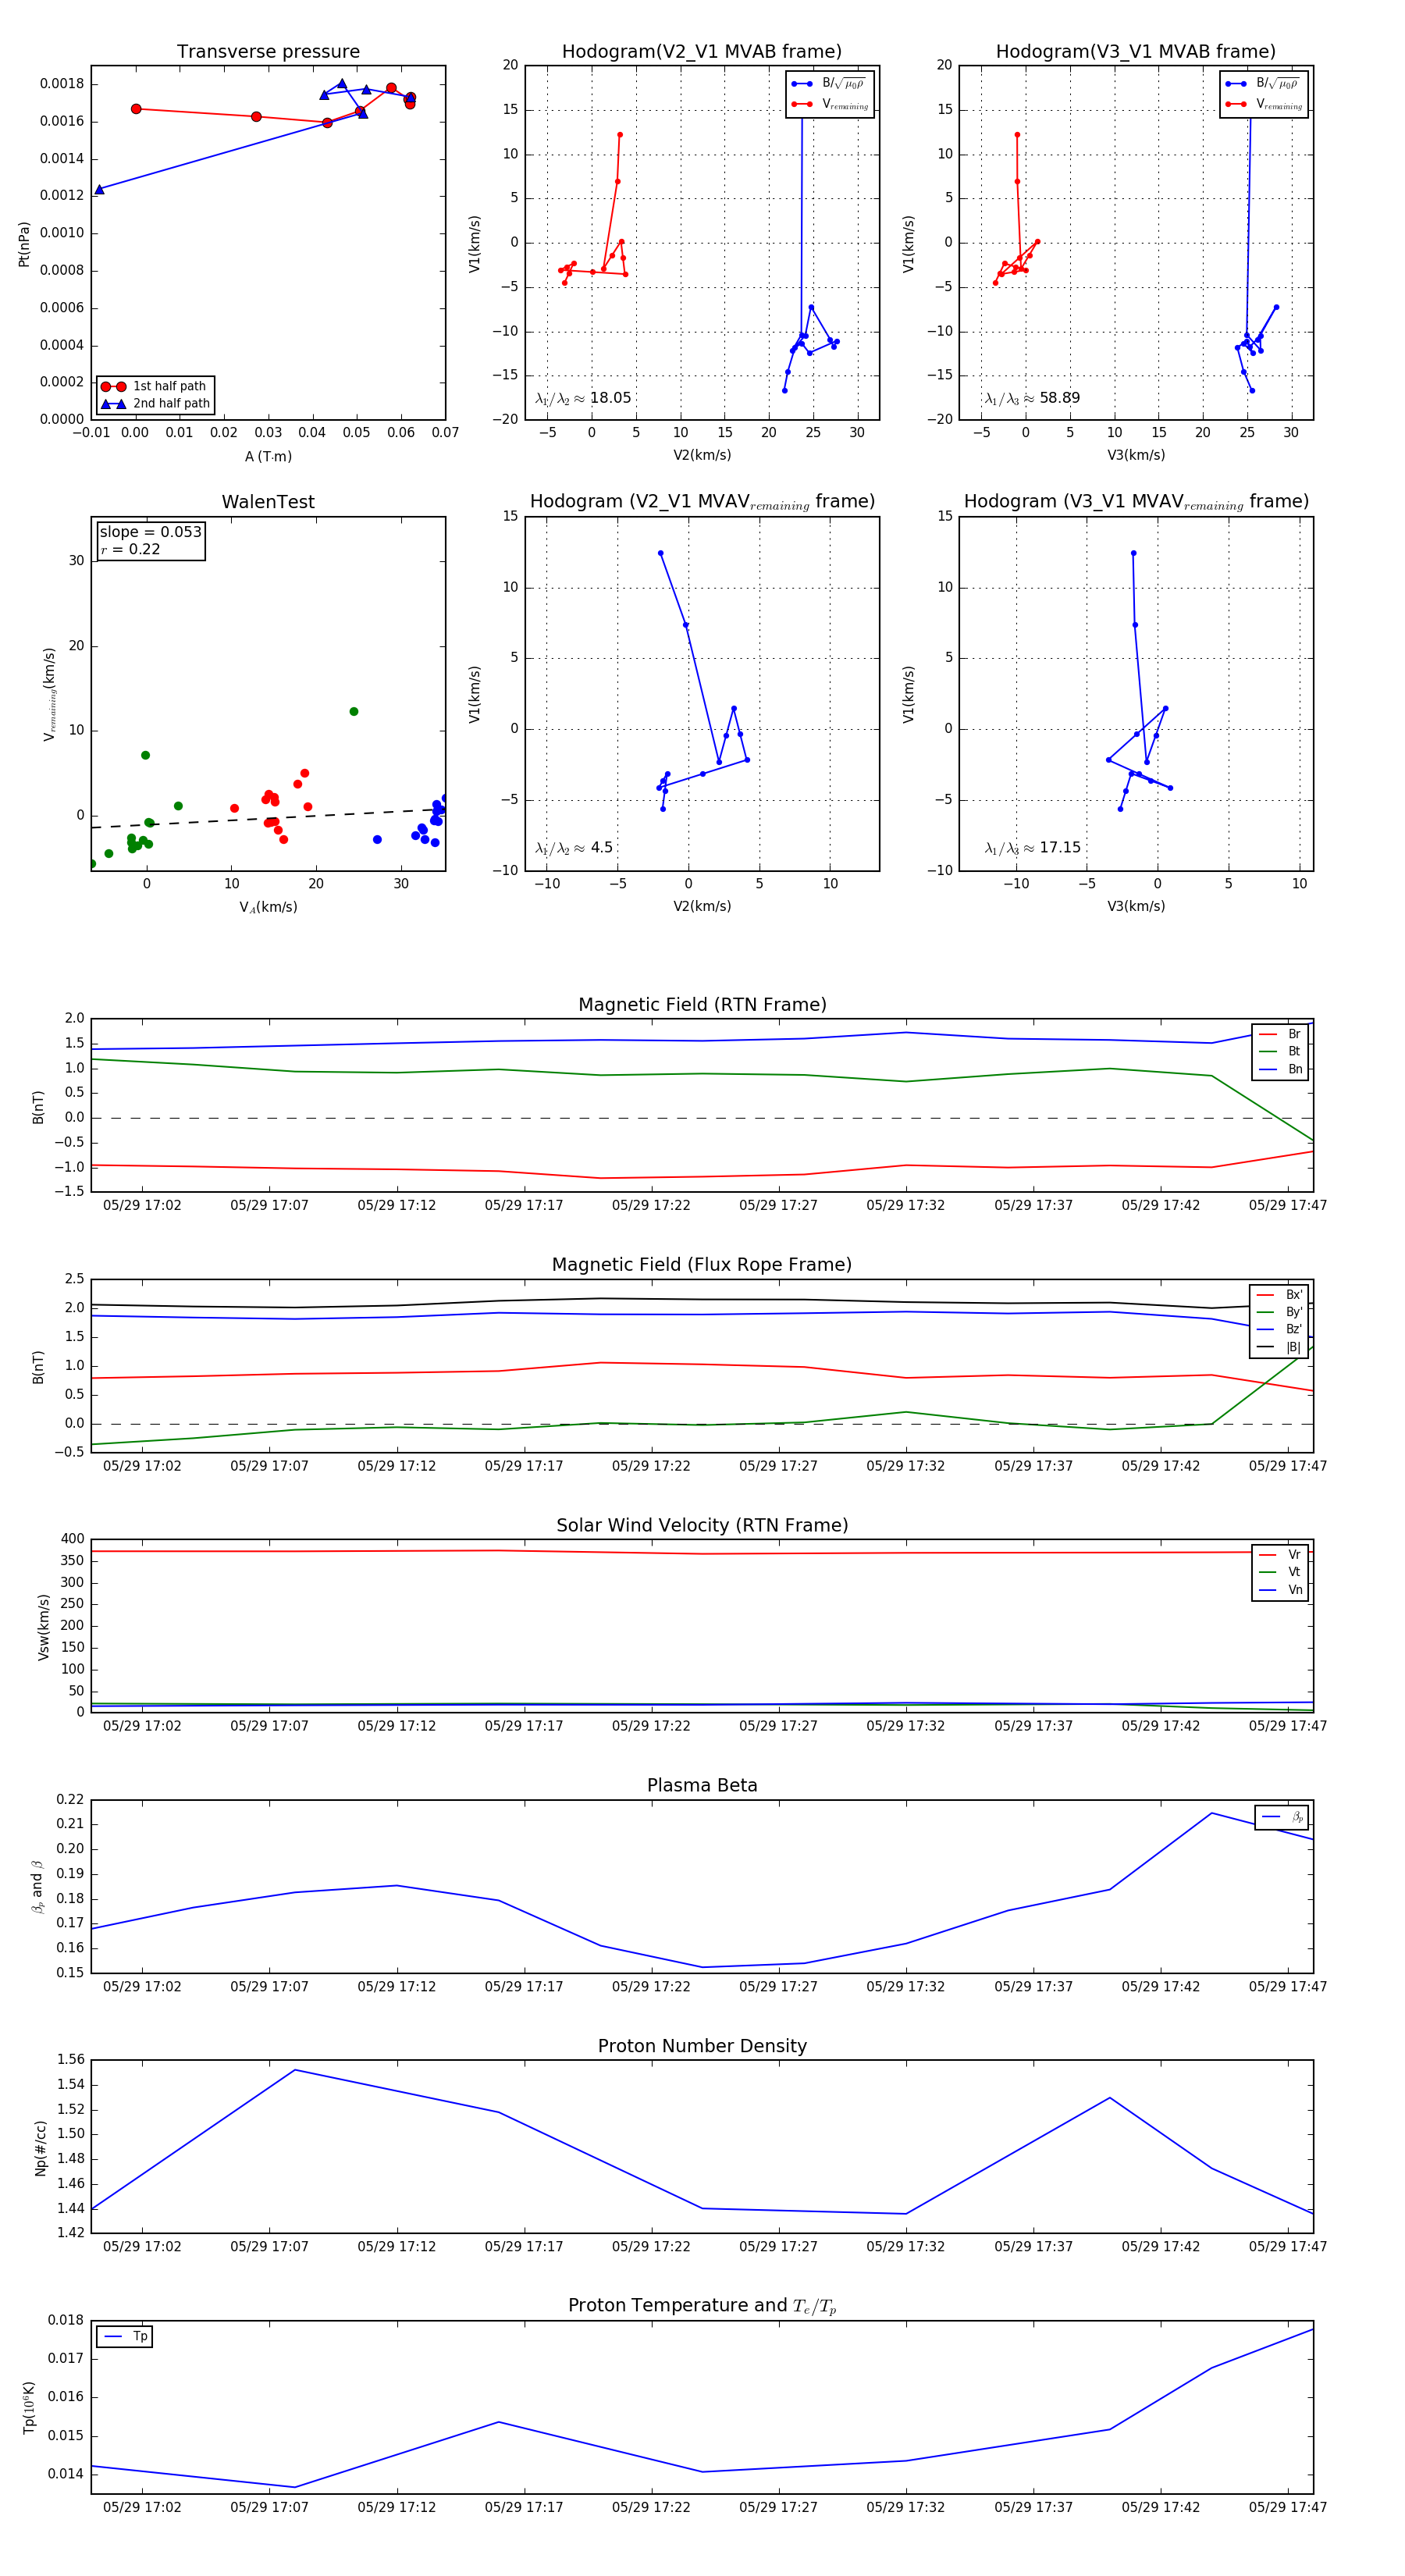Click the 'Magnetic Field (Flux Rope Frame)' title

tap(702, 1264)
